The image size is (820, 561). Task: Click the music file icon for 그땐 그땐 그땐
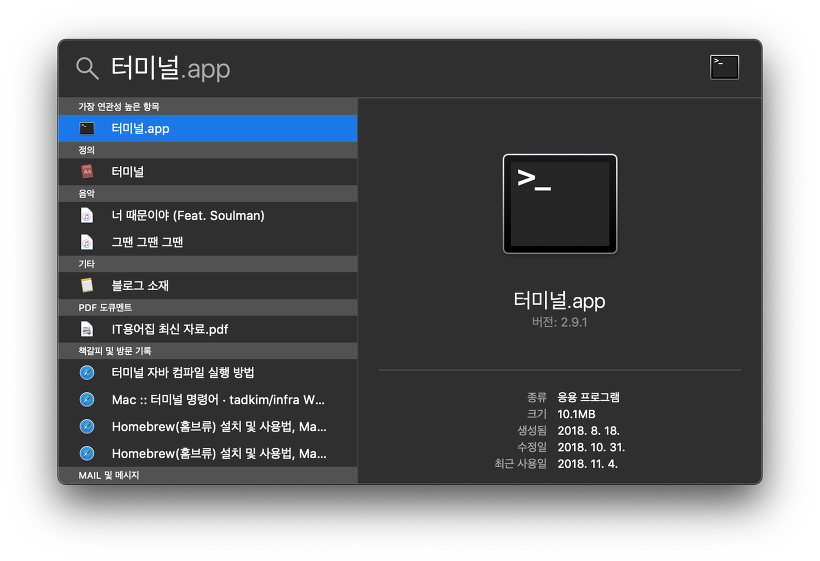[x=87, y=242]
